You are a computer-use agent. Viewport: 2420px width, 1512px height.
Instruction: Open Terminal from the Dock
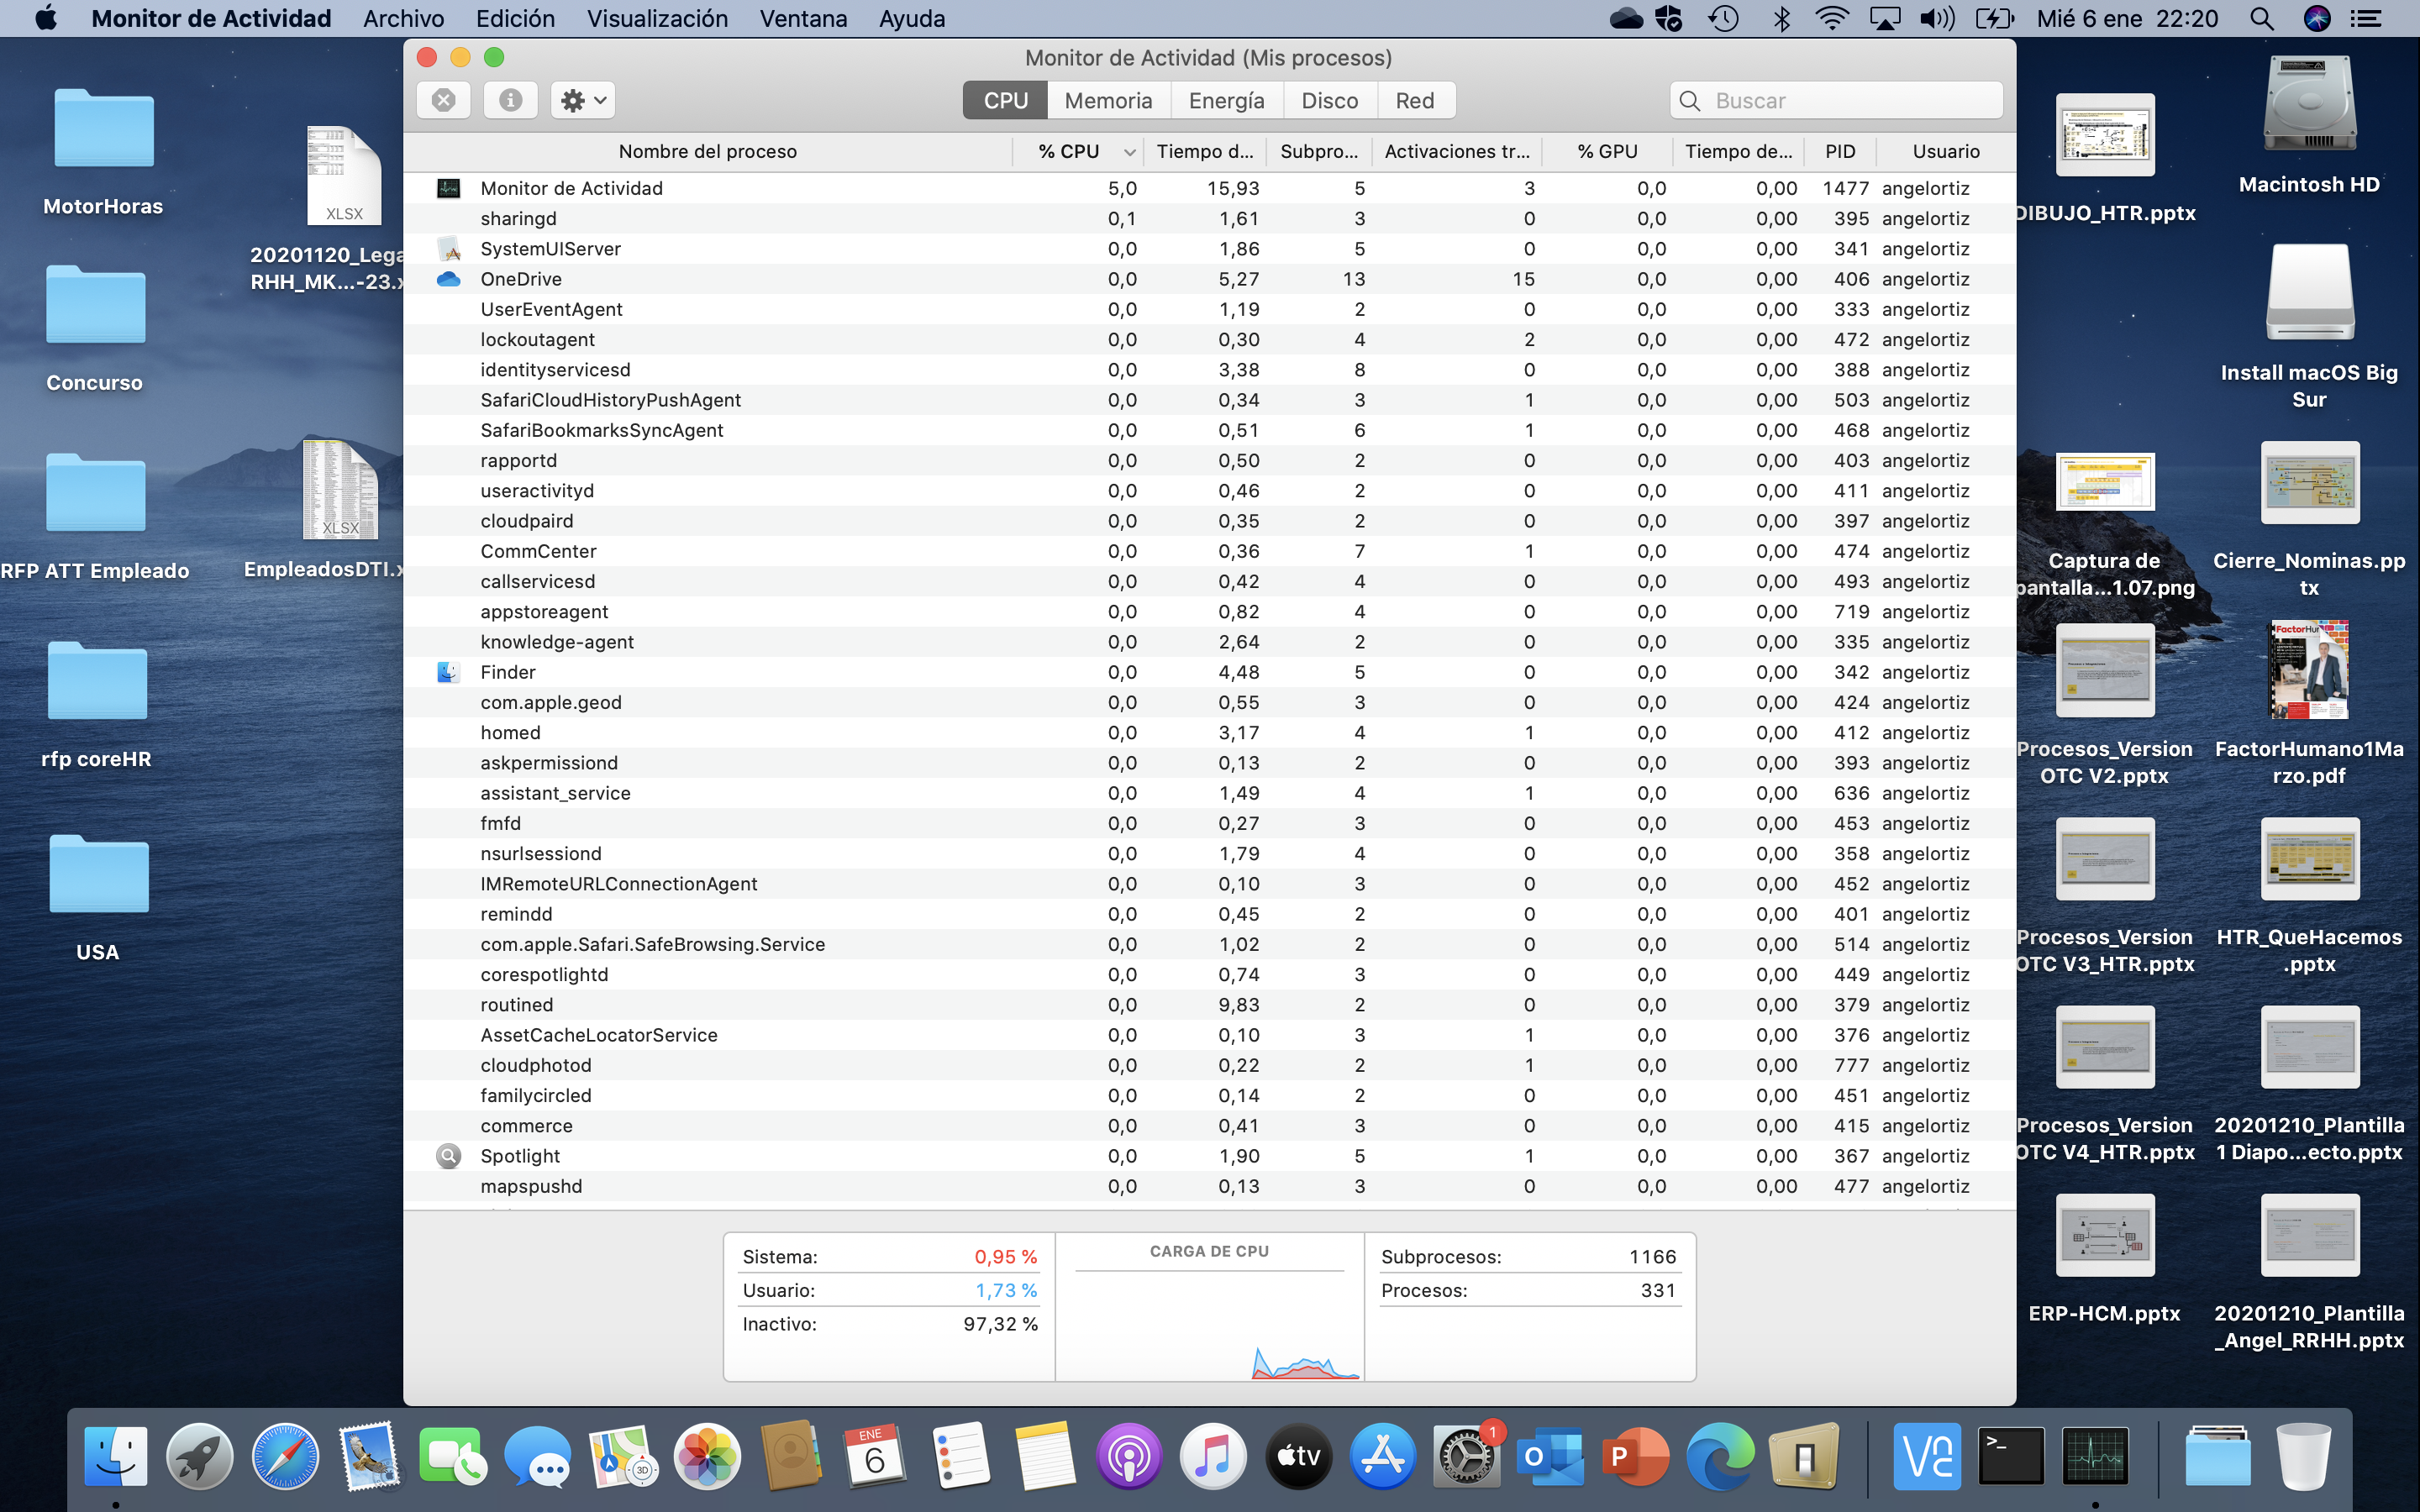[2011, 1457]
